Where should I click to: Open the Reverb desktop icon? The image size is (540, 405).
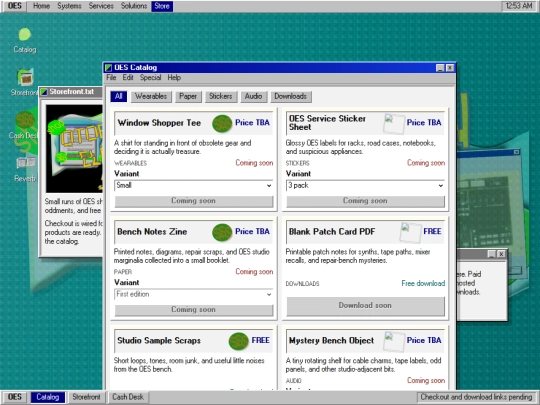coord(25,169)
